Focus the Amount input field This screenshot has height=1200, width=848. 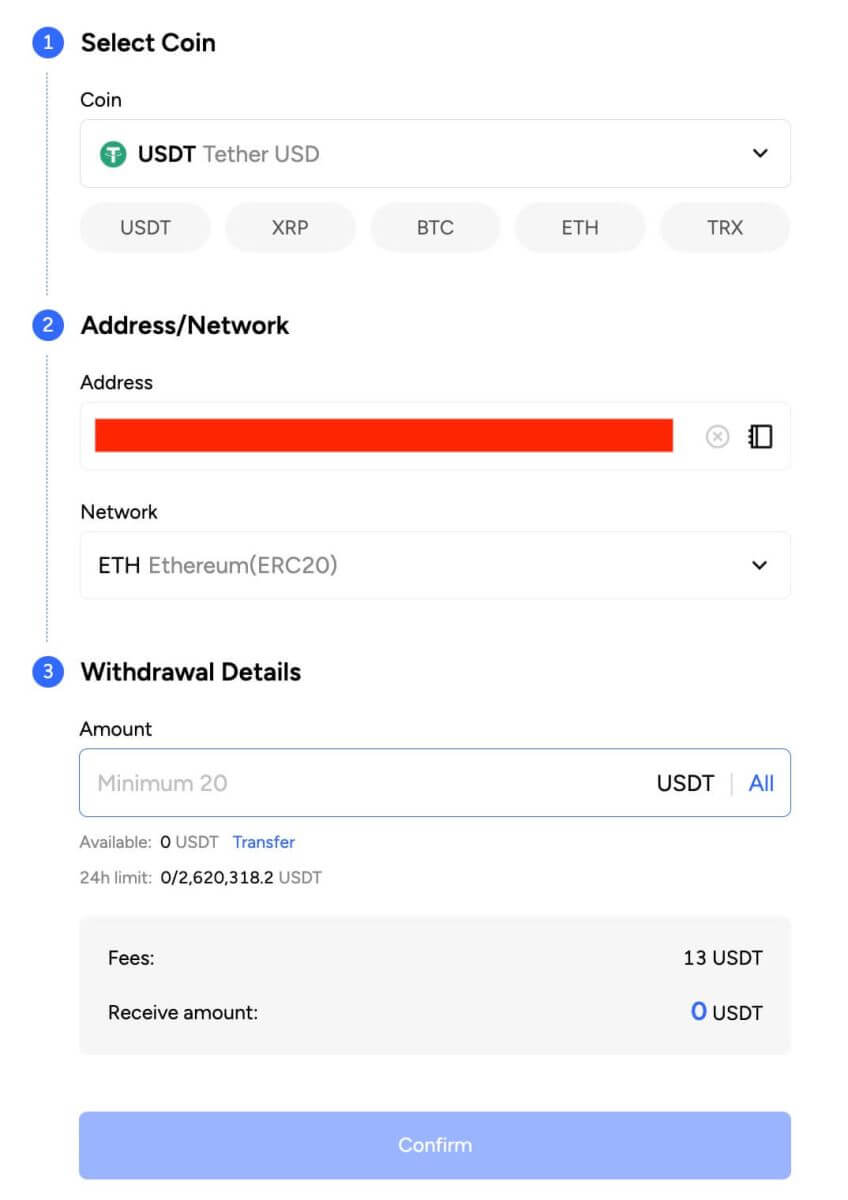pos(360,783)
